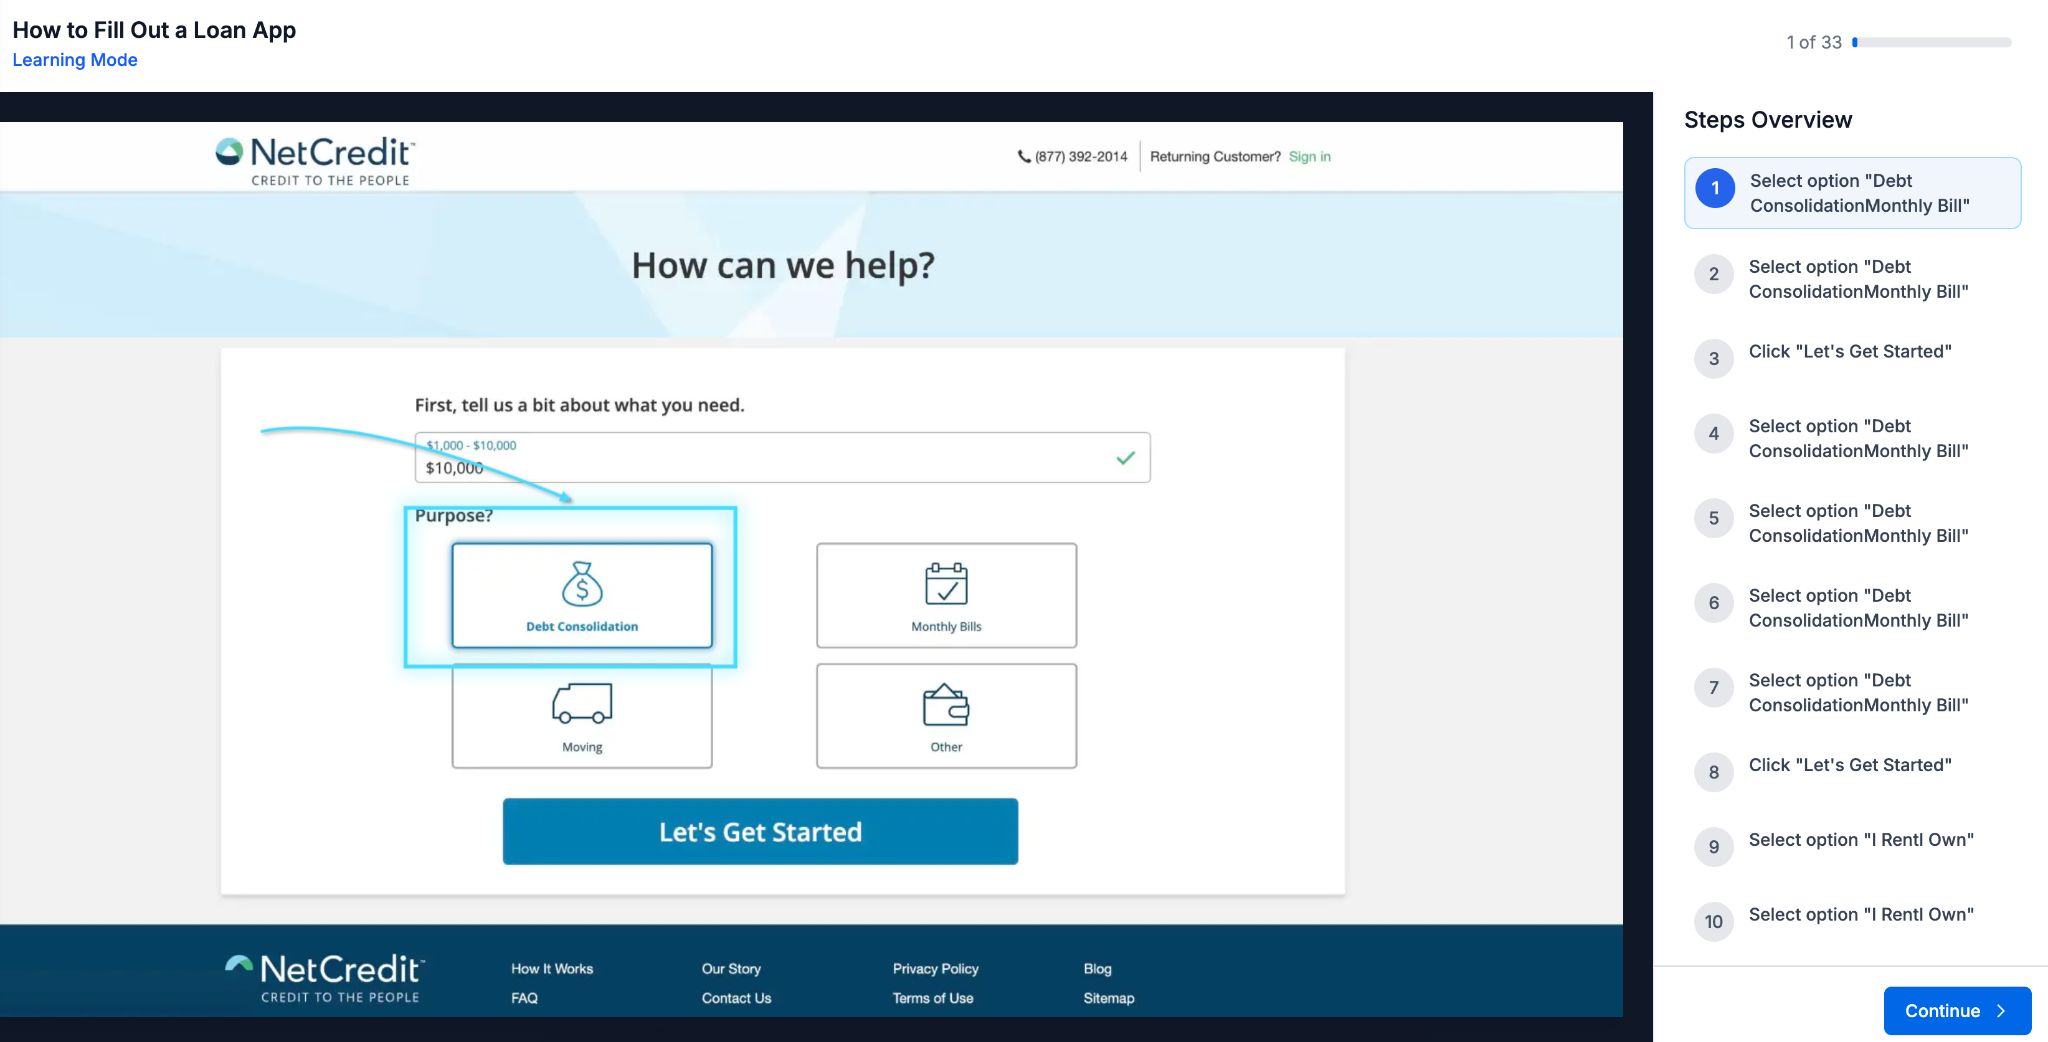The width and height of the screenshot is (2048, 1042).
Task: Open the loan amount $10,000 dropdown
Action: [x=782, y=458]
